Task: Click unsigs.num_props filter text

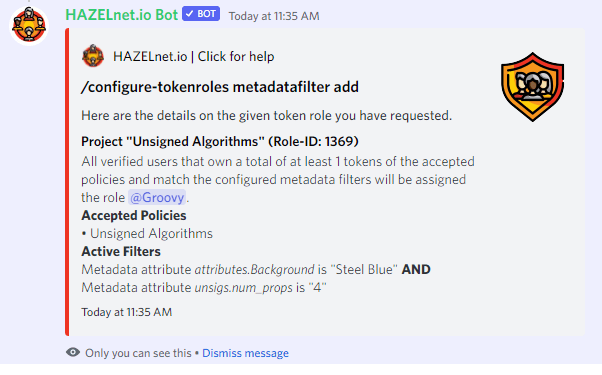Action: pos(243,287)
